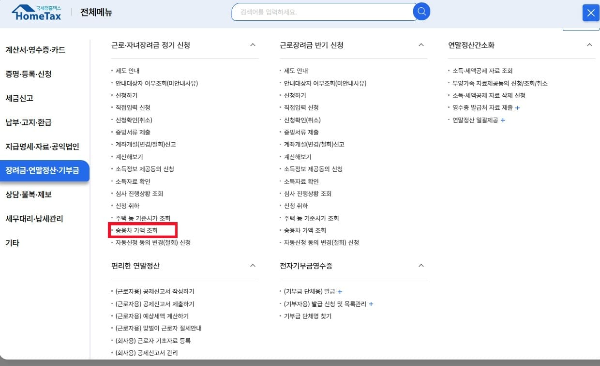Open (근로자용) 공제신고서 제출하기
Screen dimensions: 600x366
[x=155, y=304]
